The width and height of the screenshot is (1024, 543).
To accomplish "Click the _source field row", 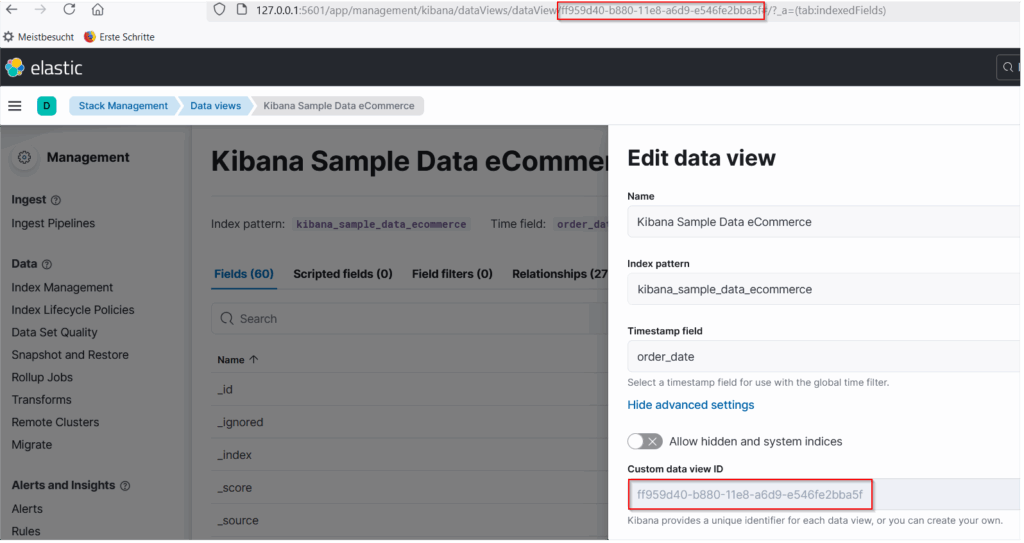I will 409,521.
